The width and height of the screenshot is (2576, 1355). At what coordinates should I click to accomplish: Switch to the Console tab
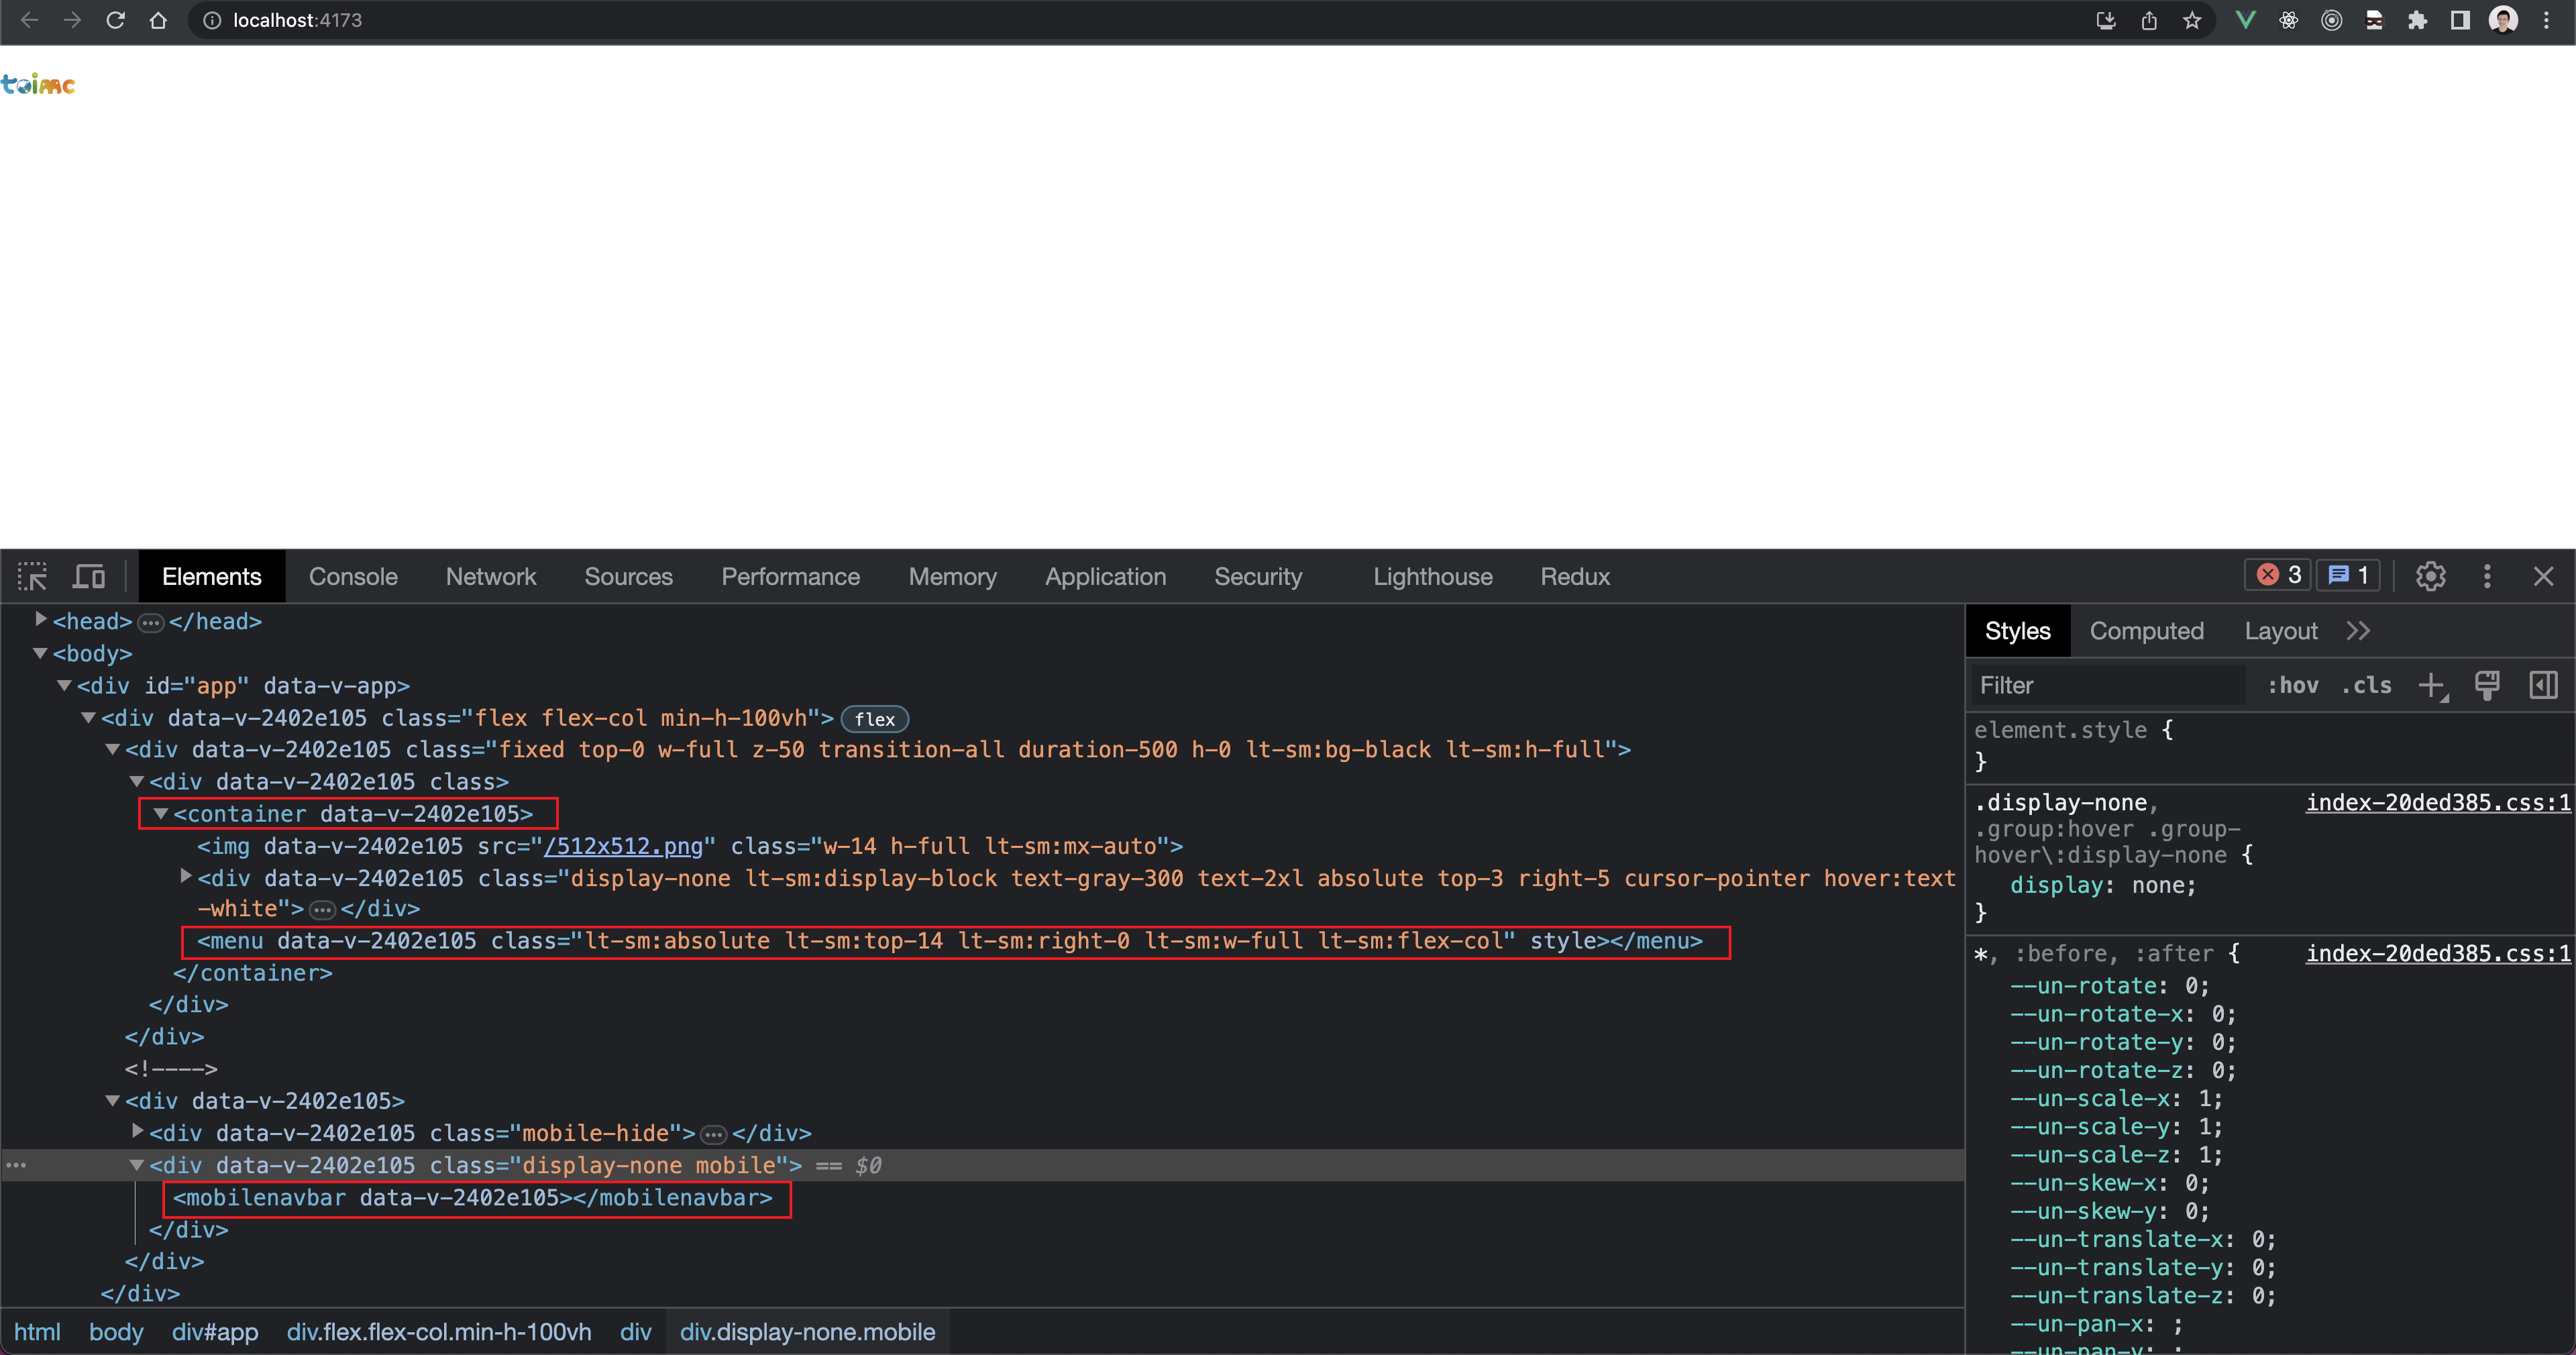tap(353, 577)
